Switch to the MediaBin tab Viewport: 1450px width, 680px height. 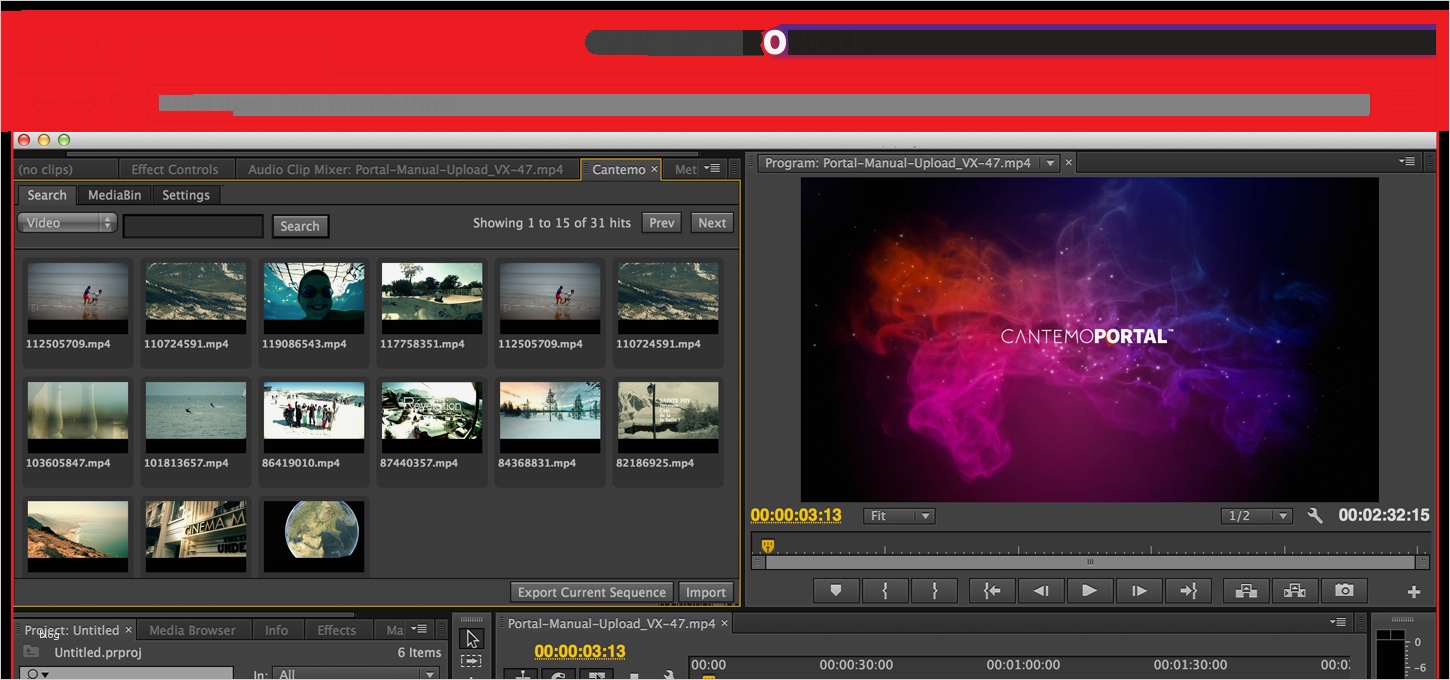(x=114, y=195)
